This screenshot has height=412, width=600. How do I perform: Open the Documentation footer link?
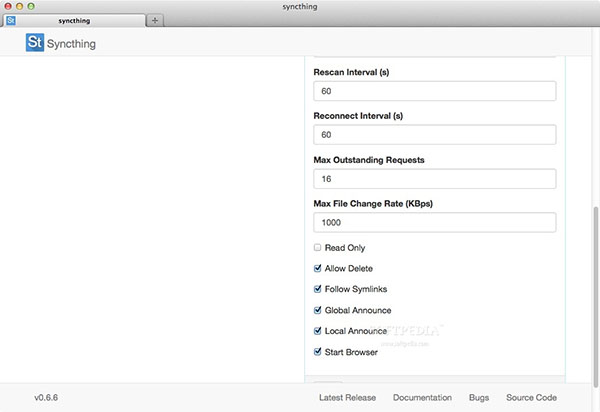click(x=422, y=398)
